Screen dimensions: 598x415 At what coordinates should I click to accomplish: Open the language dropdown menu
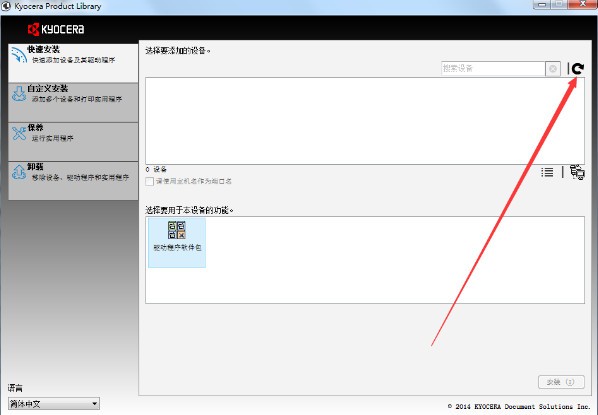(54, 404)
